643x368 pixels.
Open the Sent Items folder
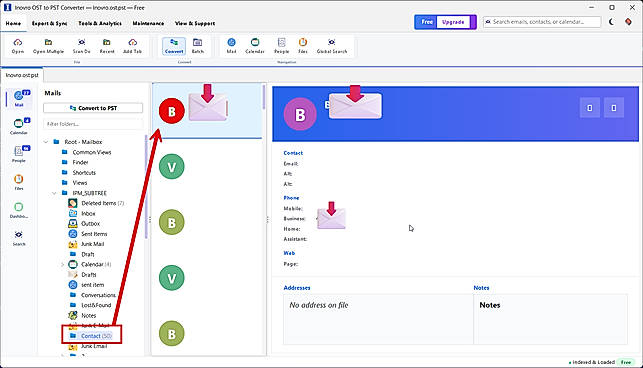(x=94, y=234)
